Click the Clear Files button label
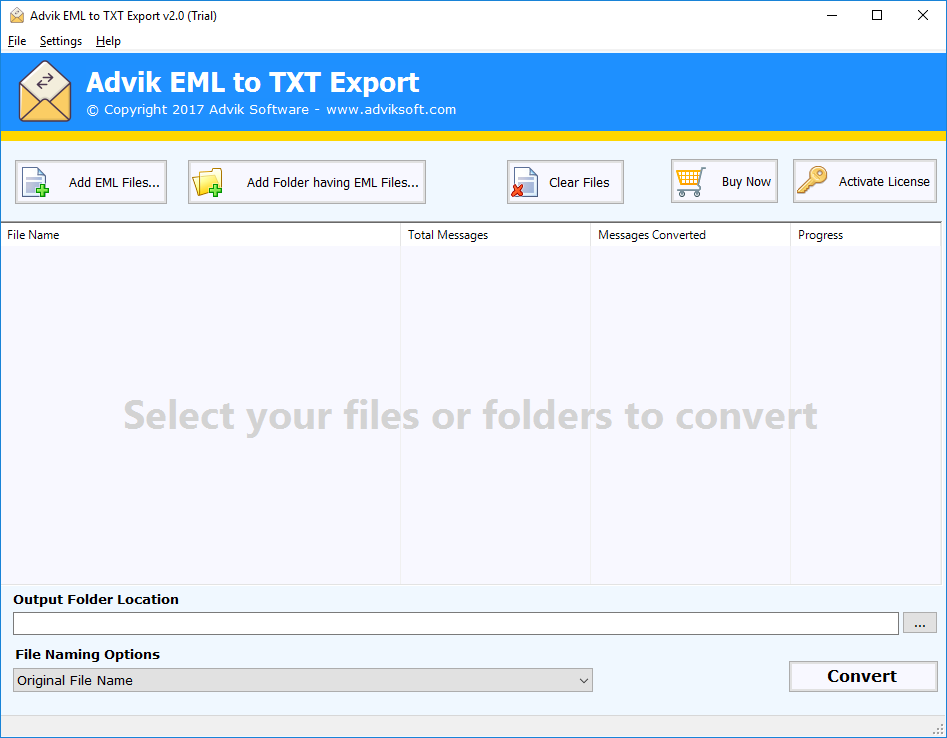947x738 pixels. click(x=579, y=182)
